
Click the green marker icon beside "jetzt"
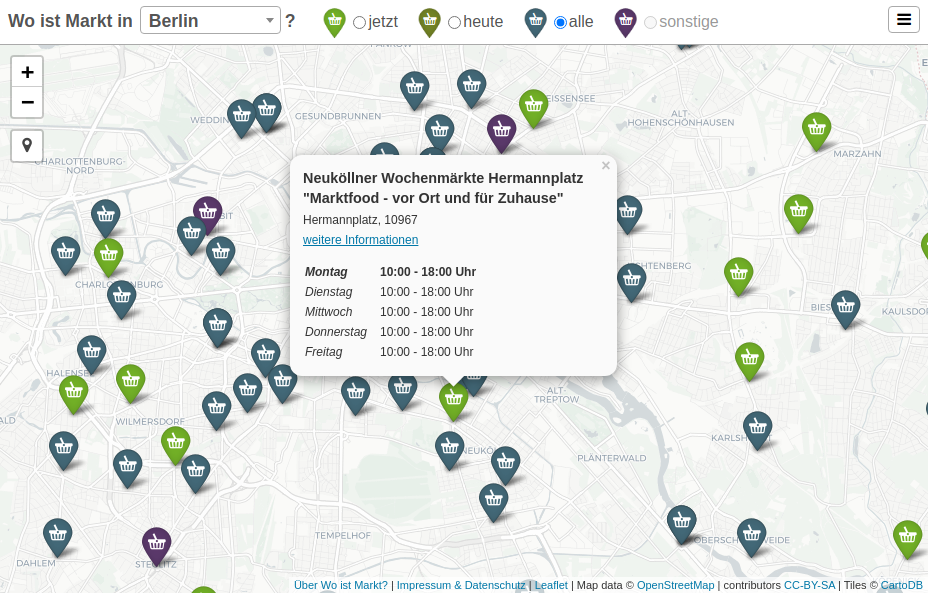[x=334, y=21]
